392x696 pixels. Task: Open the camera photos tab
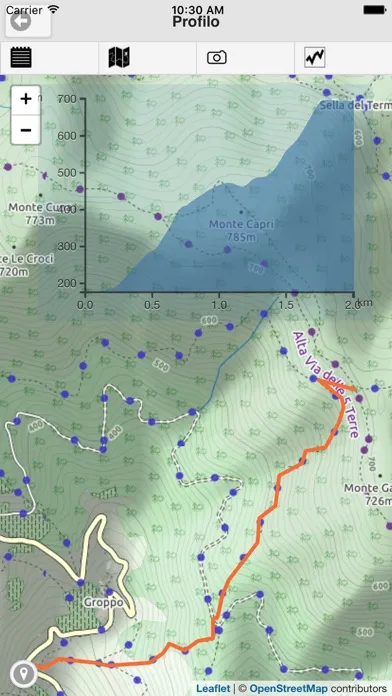[x=217, y=58]
